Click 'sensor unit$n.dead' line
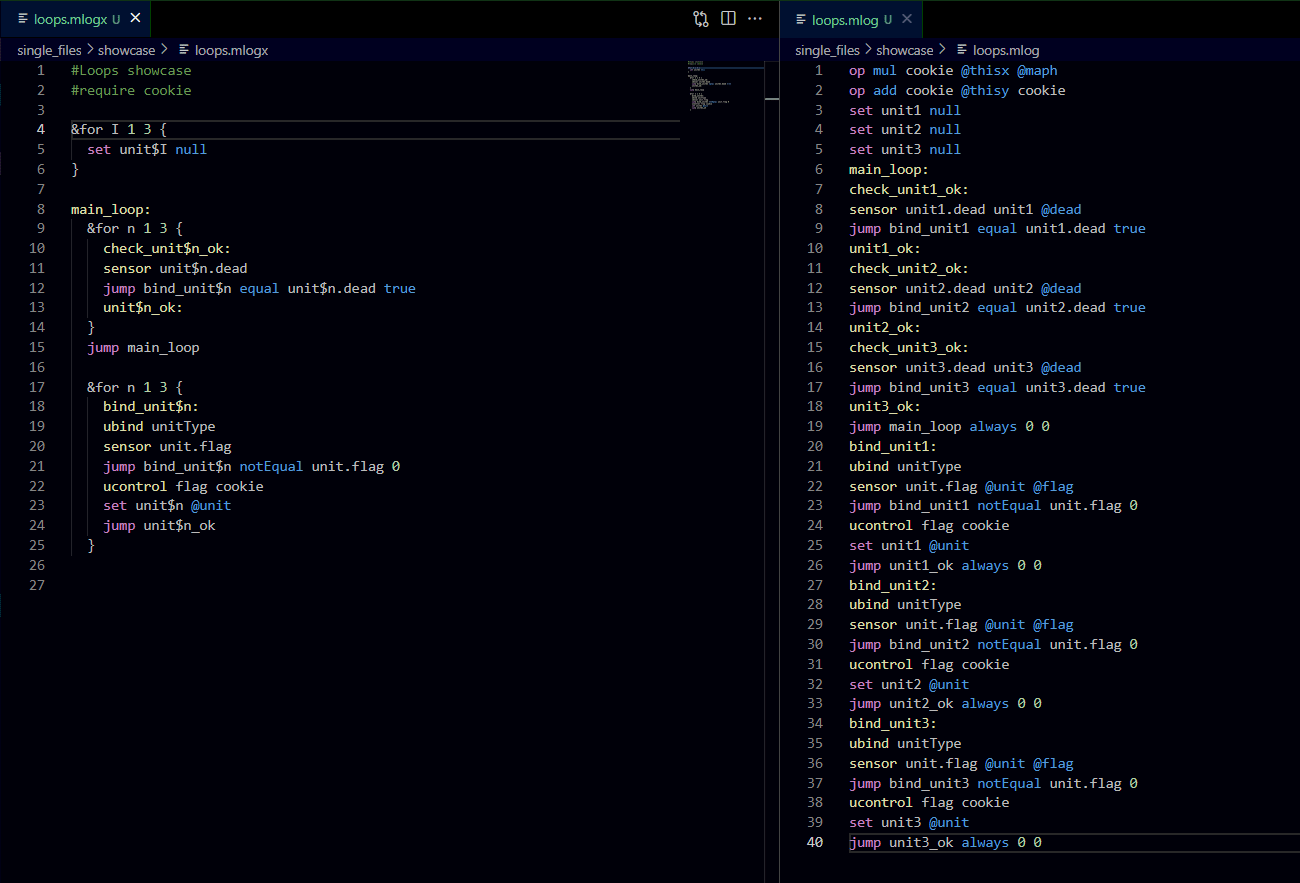The height and width of the screenshot is (883, 1300). [175, 268]
